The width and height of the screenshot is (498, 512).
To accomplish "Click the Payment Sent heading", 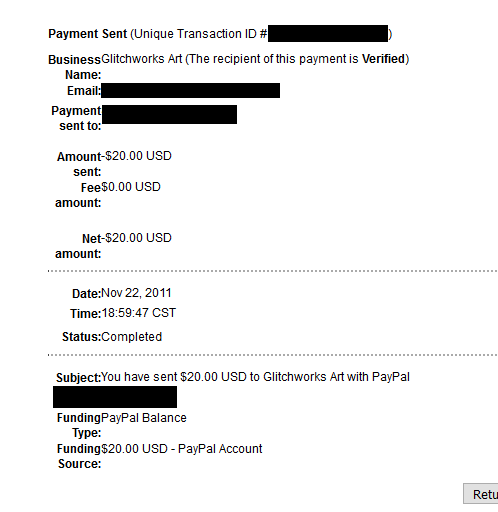I will point(88,34).
